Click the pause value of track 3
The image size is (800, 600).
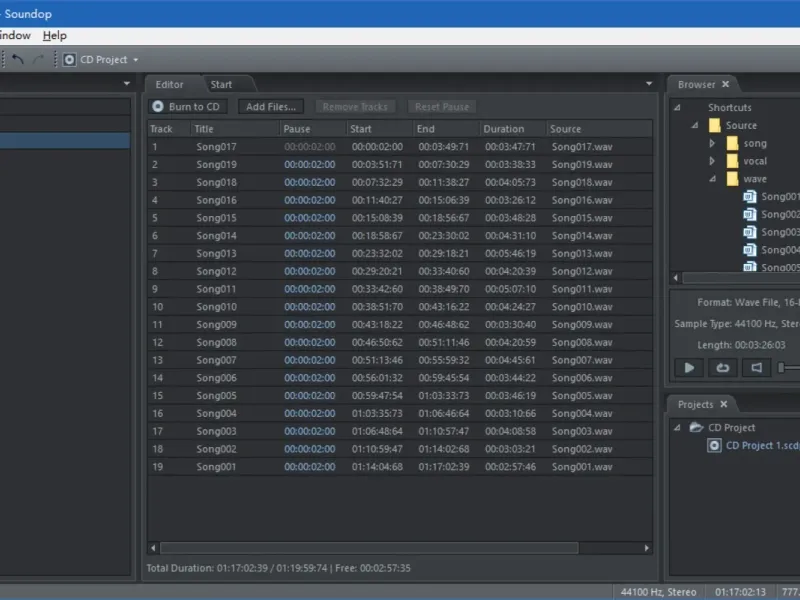(x=310, y=183)
